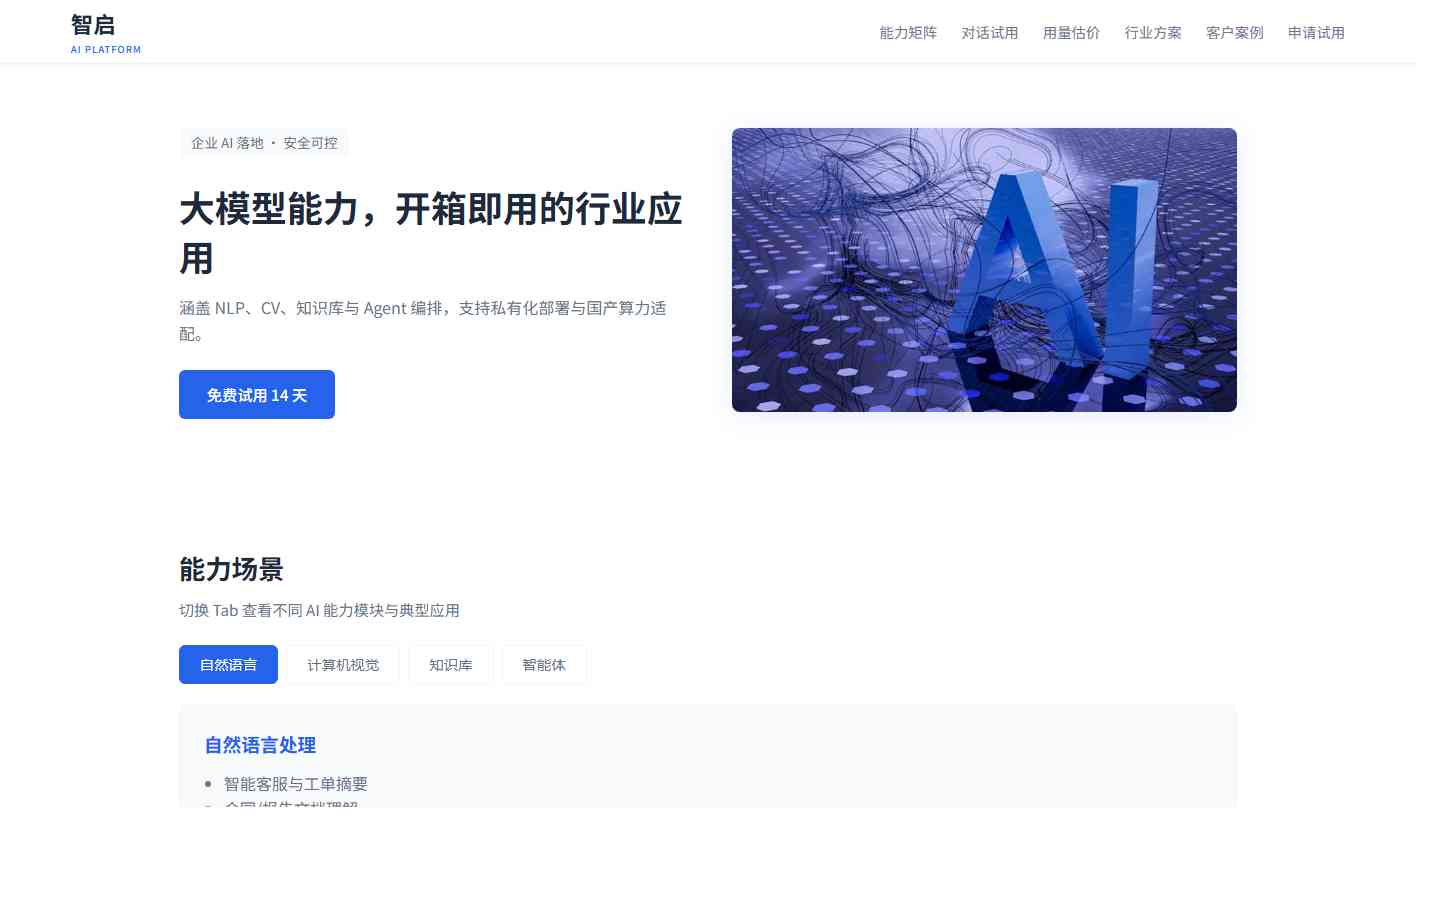Select 行业方案 in top navigation
The image size is (1440, 900).
(1153, 33)
